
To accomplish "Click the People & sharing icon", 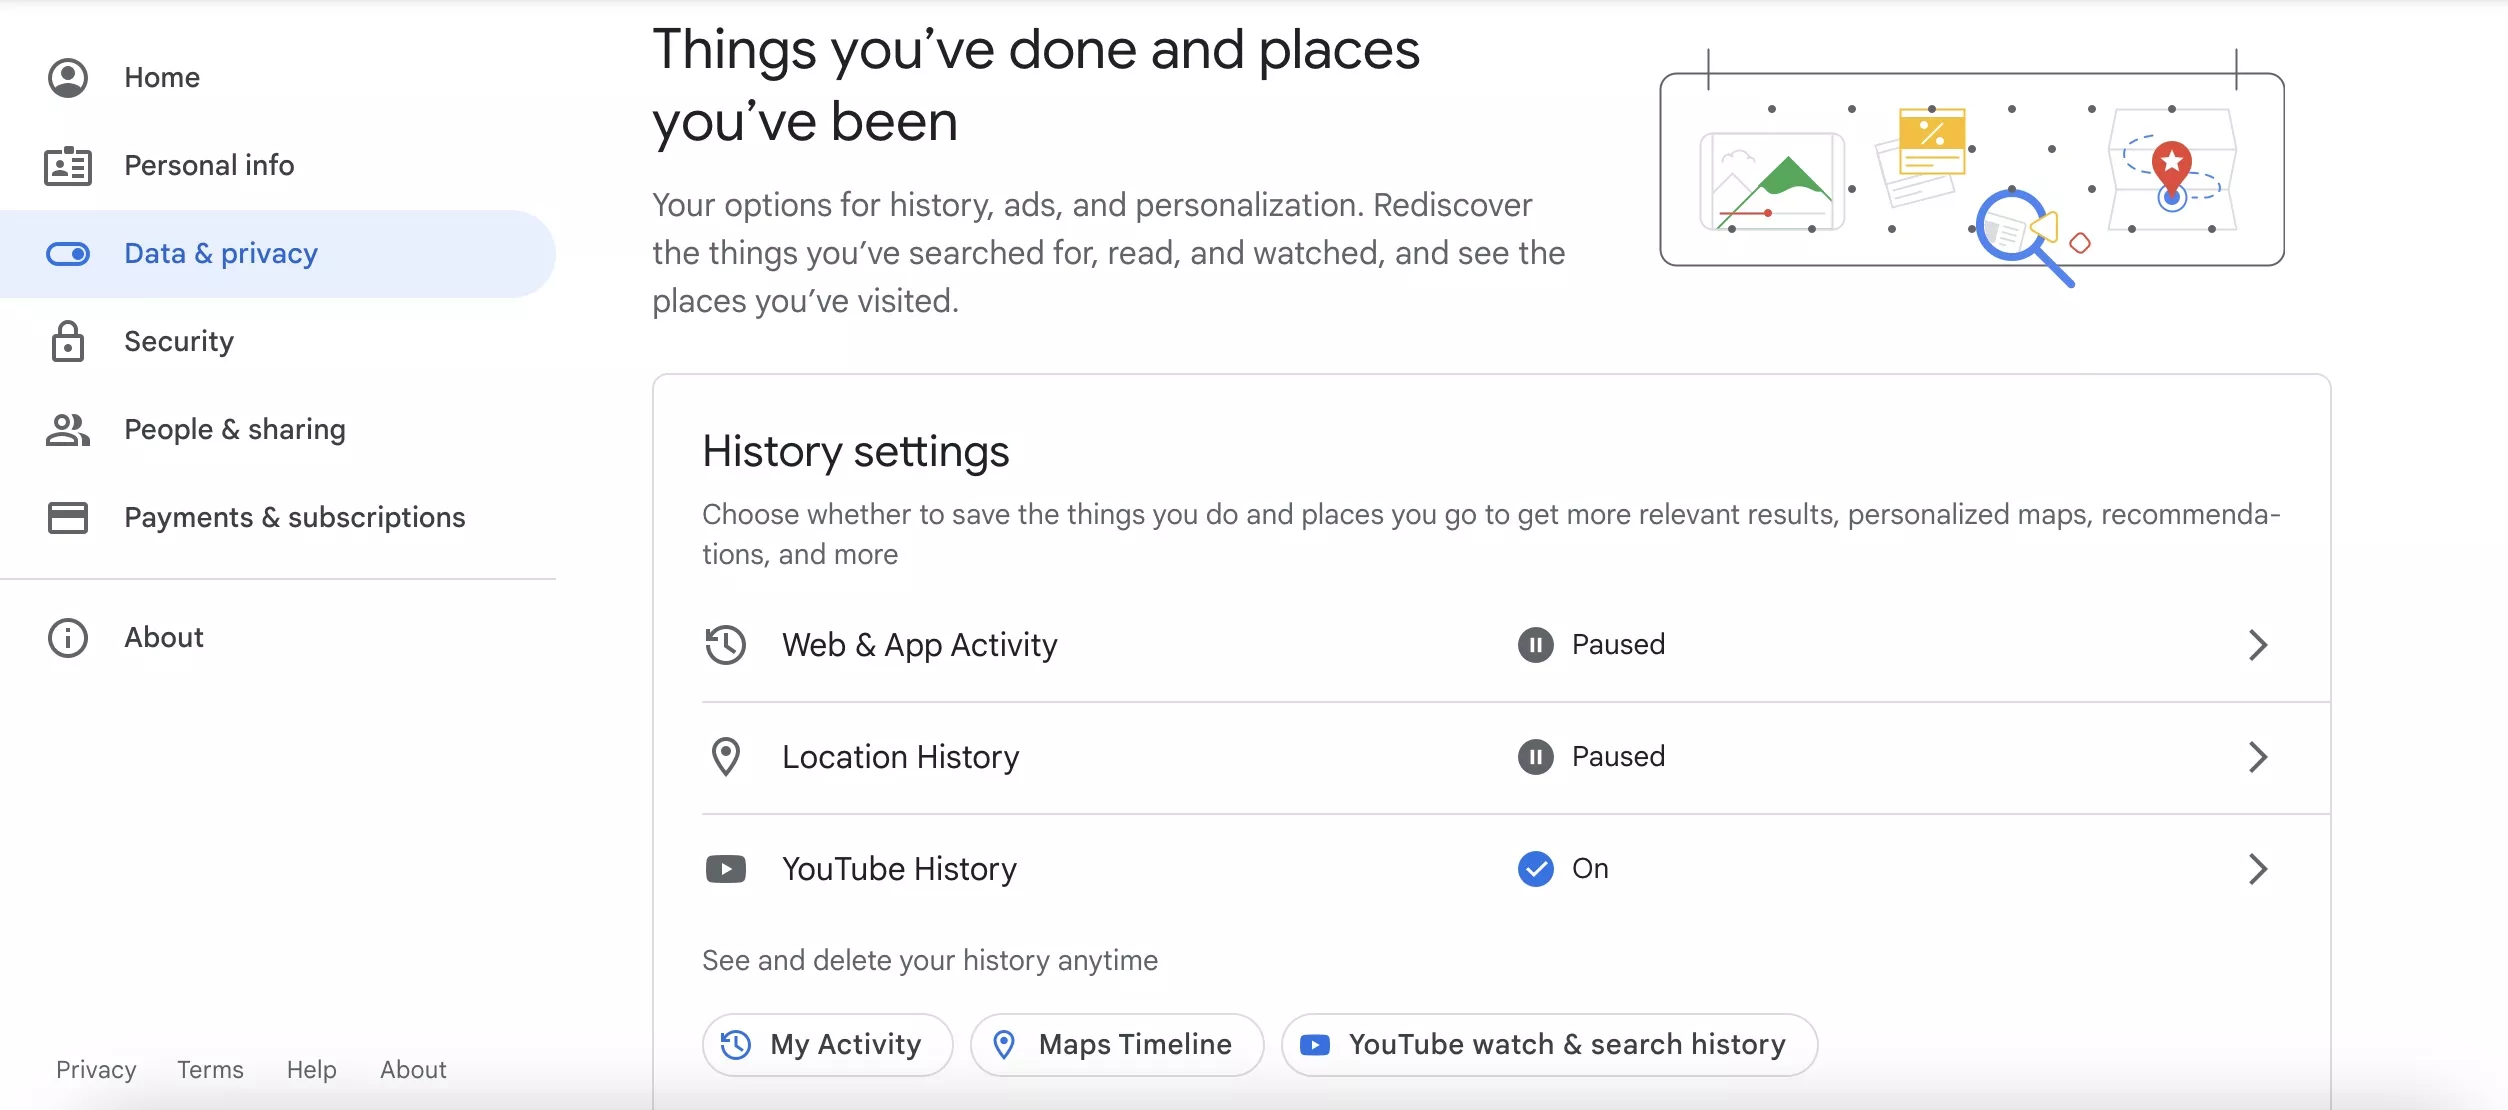I will pos(68,430).
